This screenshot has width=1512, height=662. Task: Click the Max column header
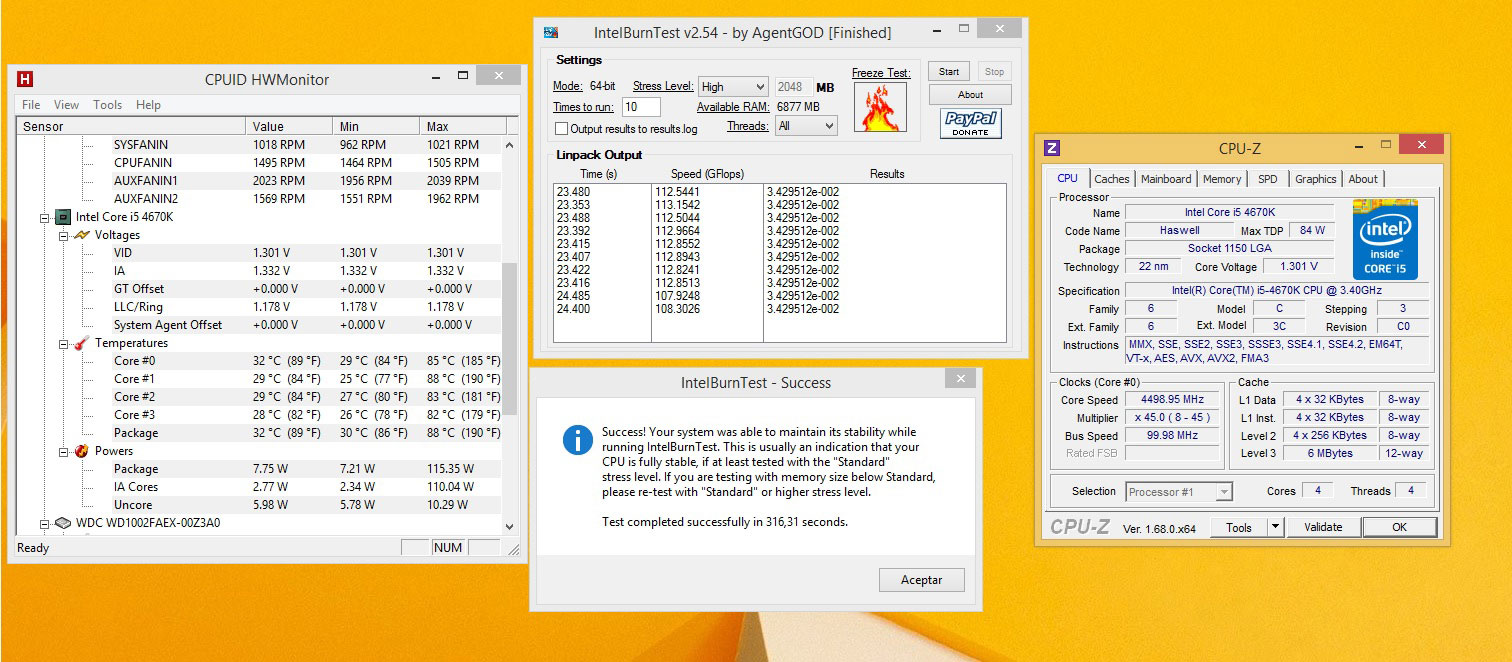point(464,127)
